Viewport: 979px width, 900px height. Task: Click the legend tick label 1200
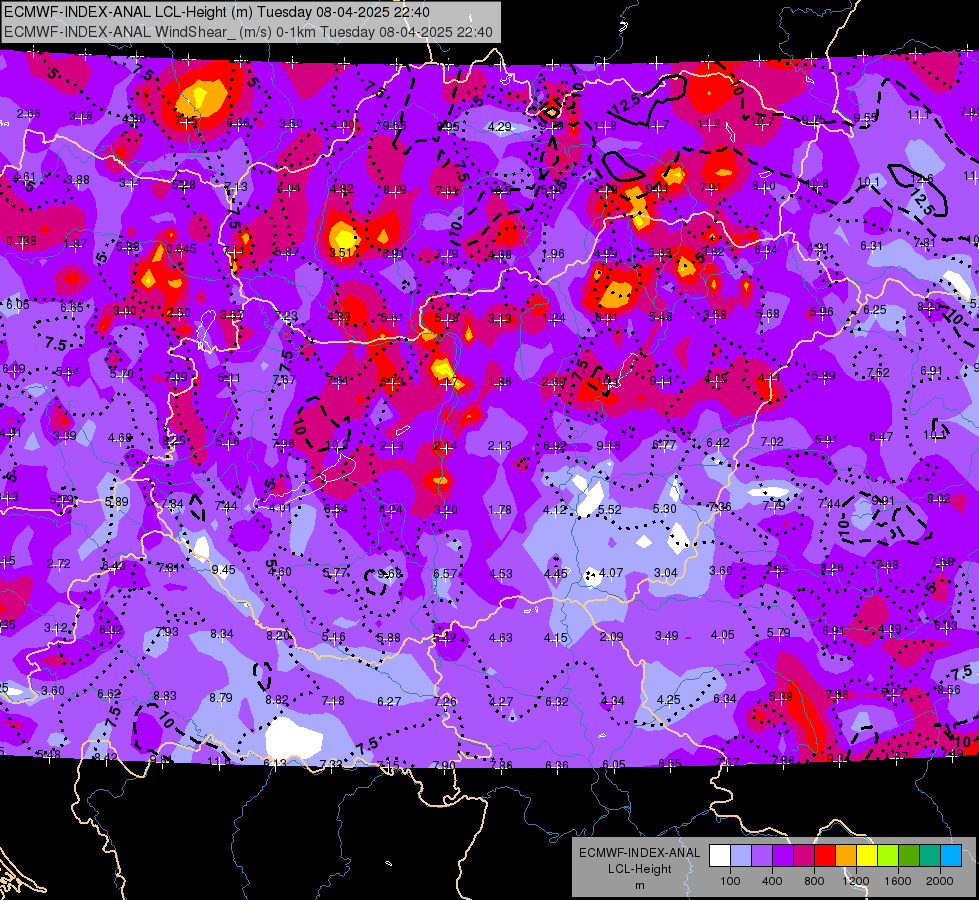coord(856,881)
